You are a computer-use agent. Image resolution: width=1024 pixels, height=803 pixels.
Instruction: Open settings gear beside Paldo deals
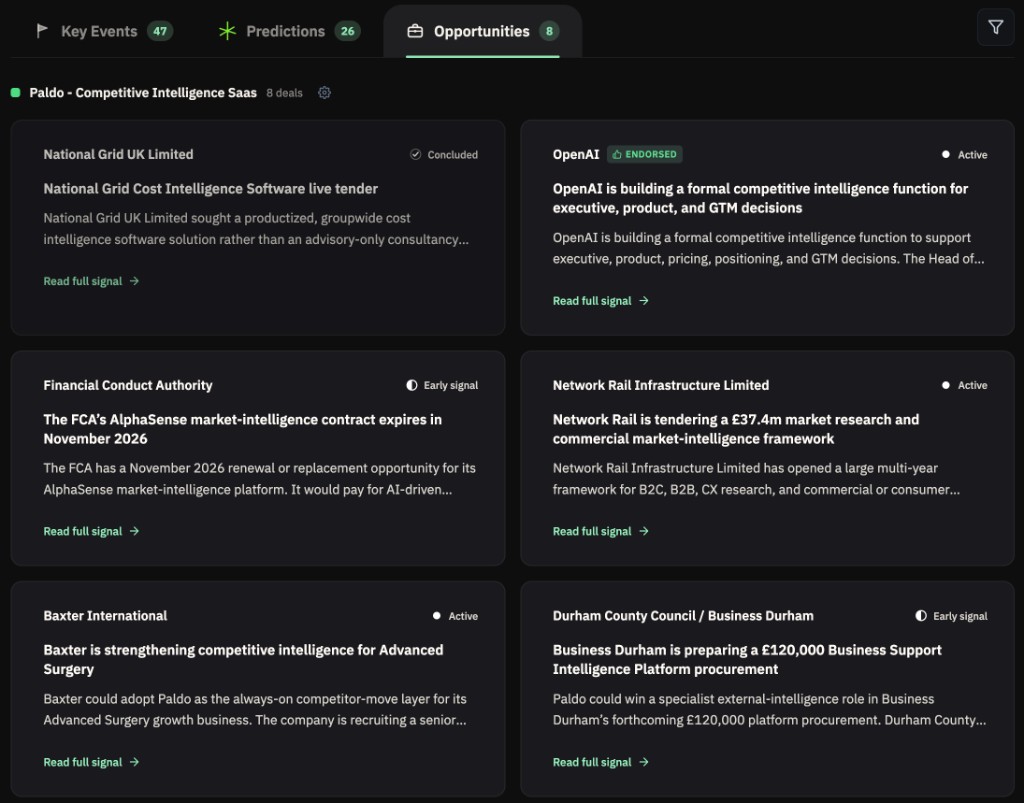(x=324, y=93)
